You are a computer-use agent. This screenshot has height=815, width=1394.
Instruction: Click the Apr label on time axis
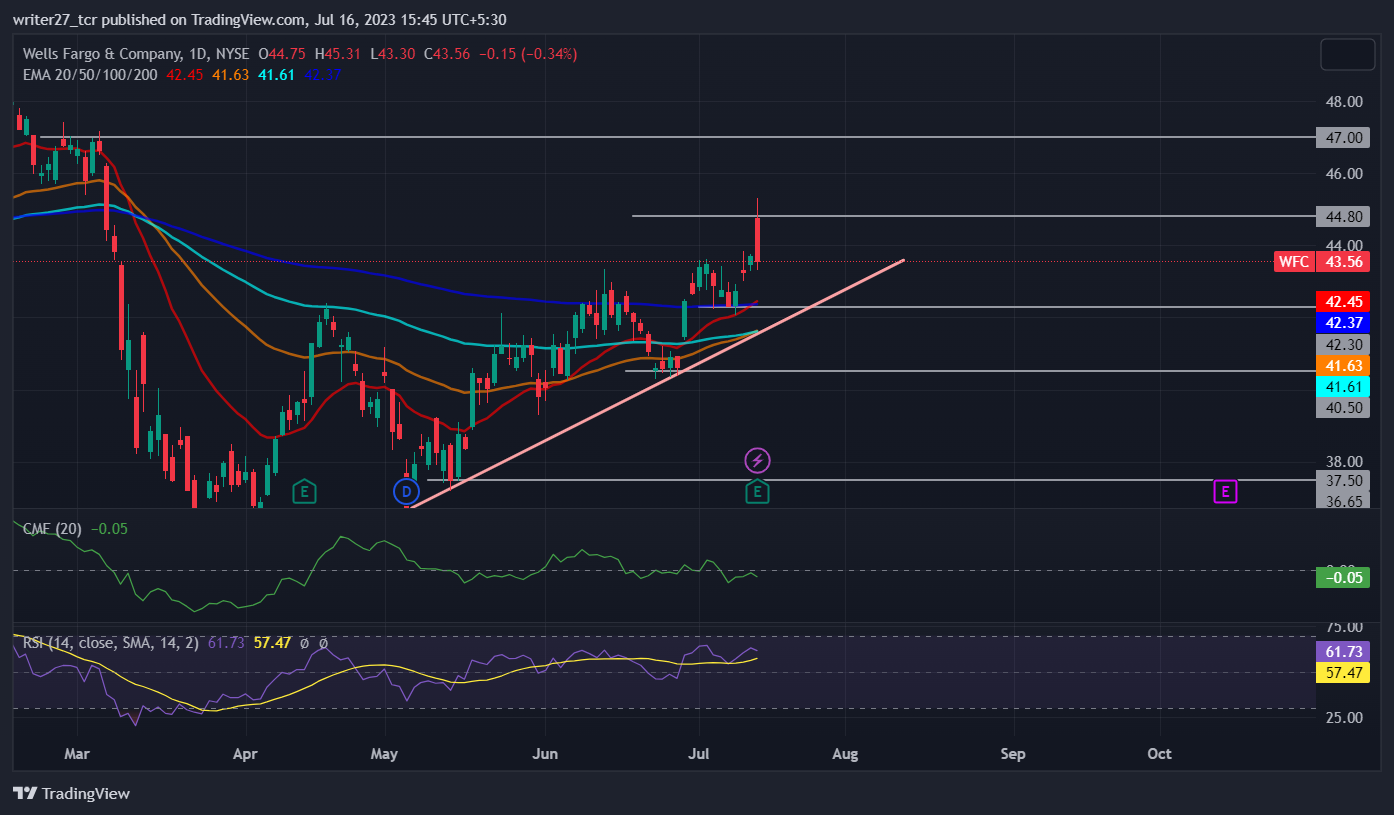pos(245,753)
